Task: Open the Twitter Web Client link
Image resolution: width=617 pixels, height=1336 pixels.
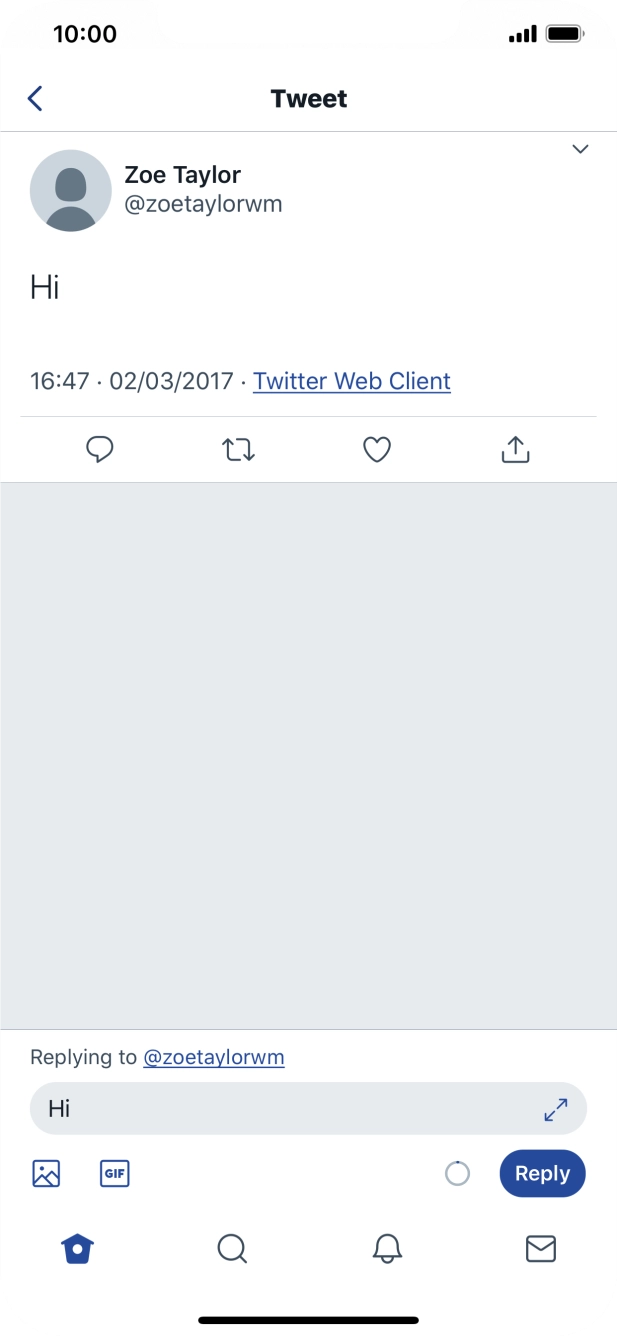Action: [x=351, y=381]
